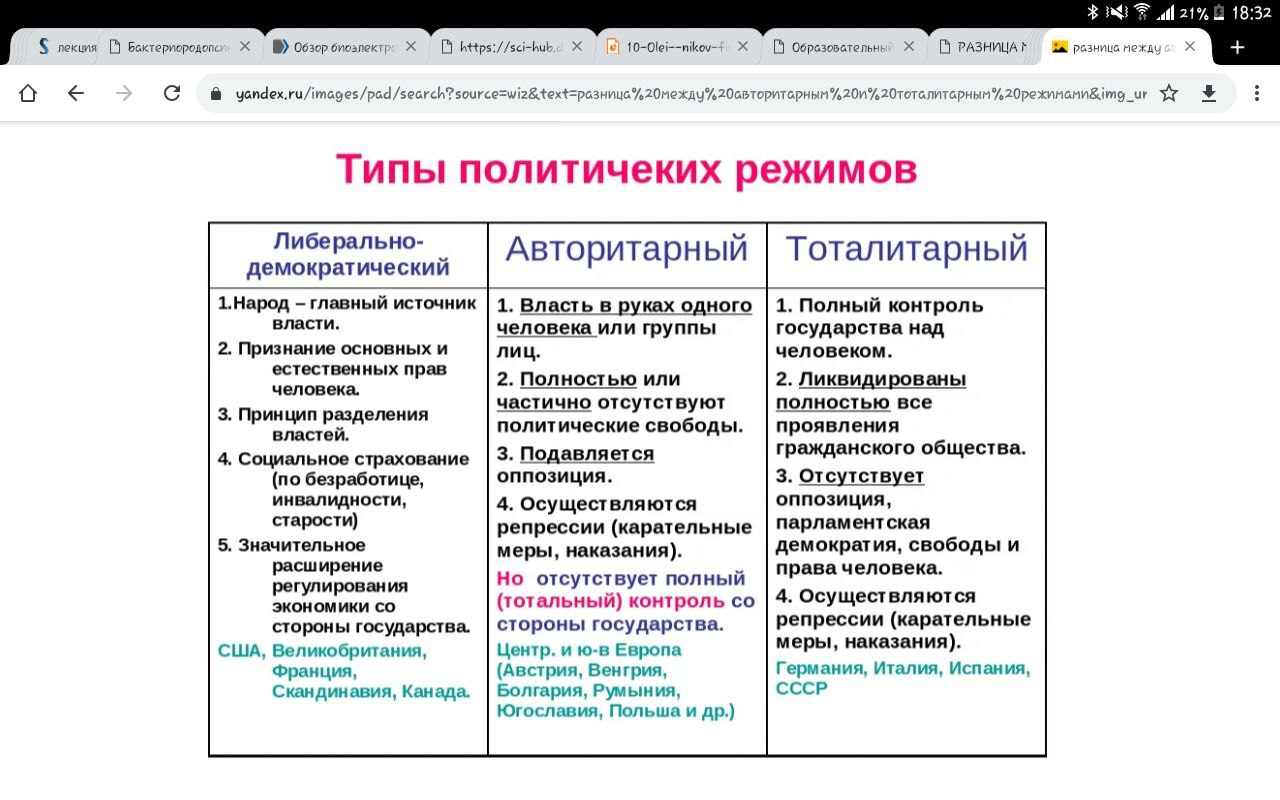
Task: Close the sci-hub tab
Action: 577,46
